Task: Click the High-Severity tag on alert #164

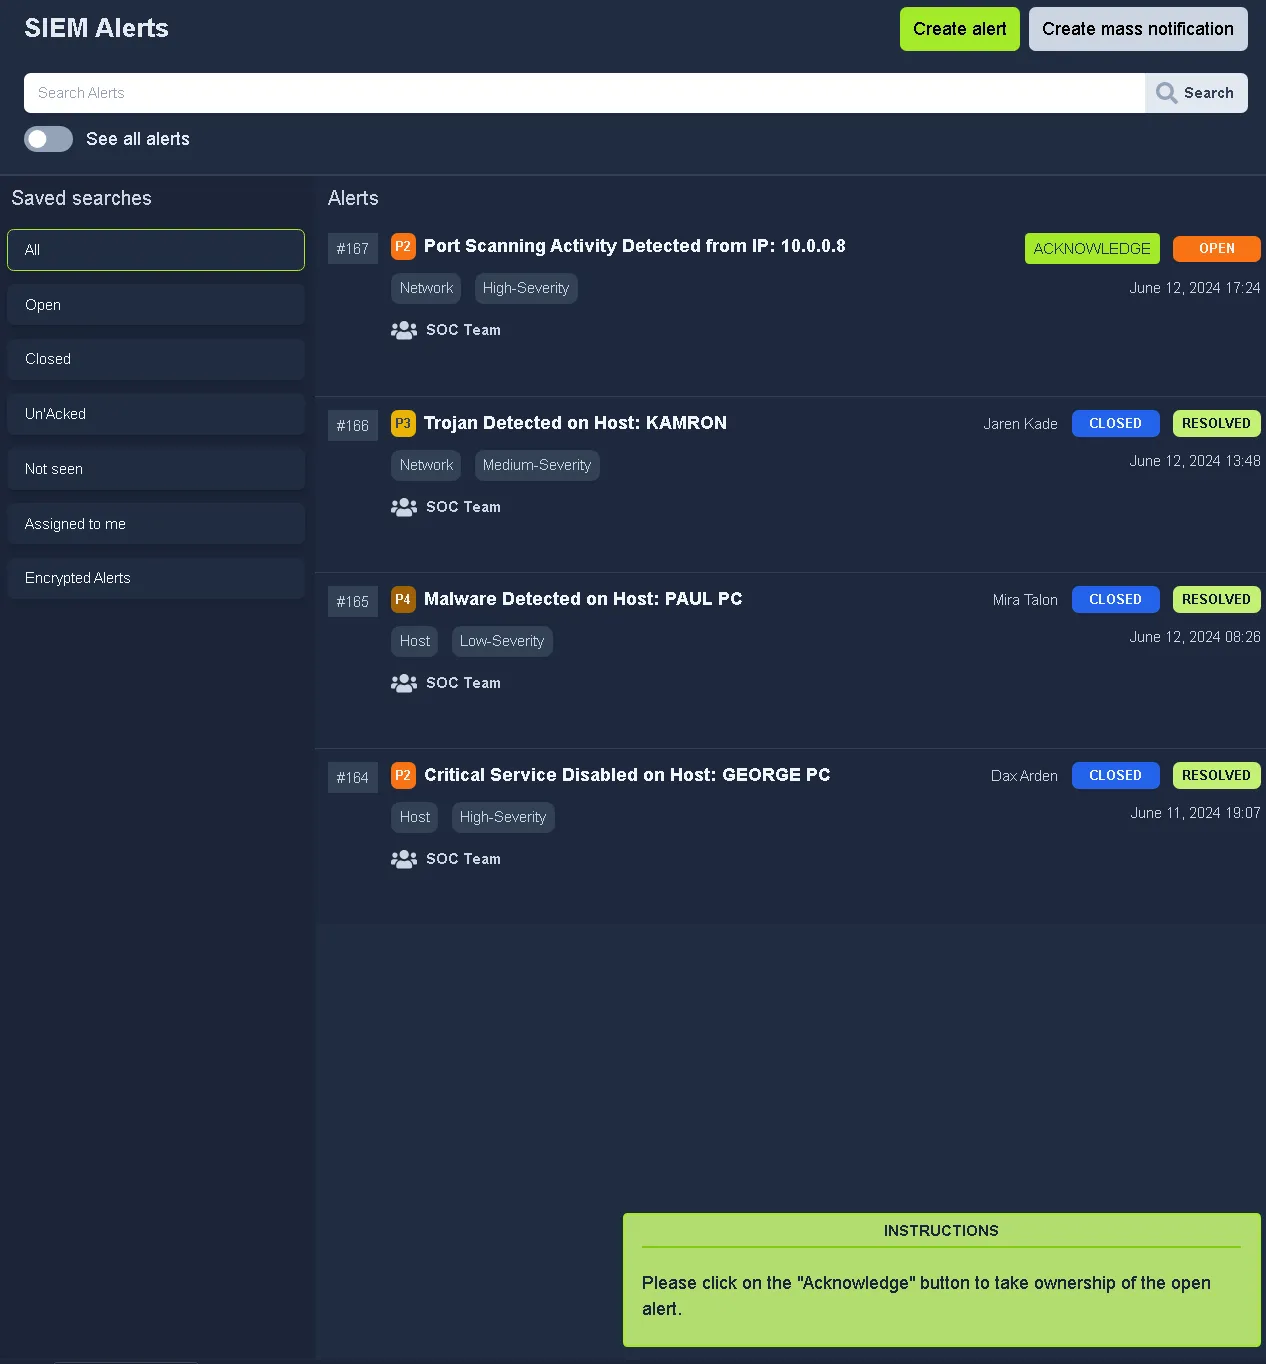Action: pos(503,817)
